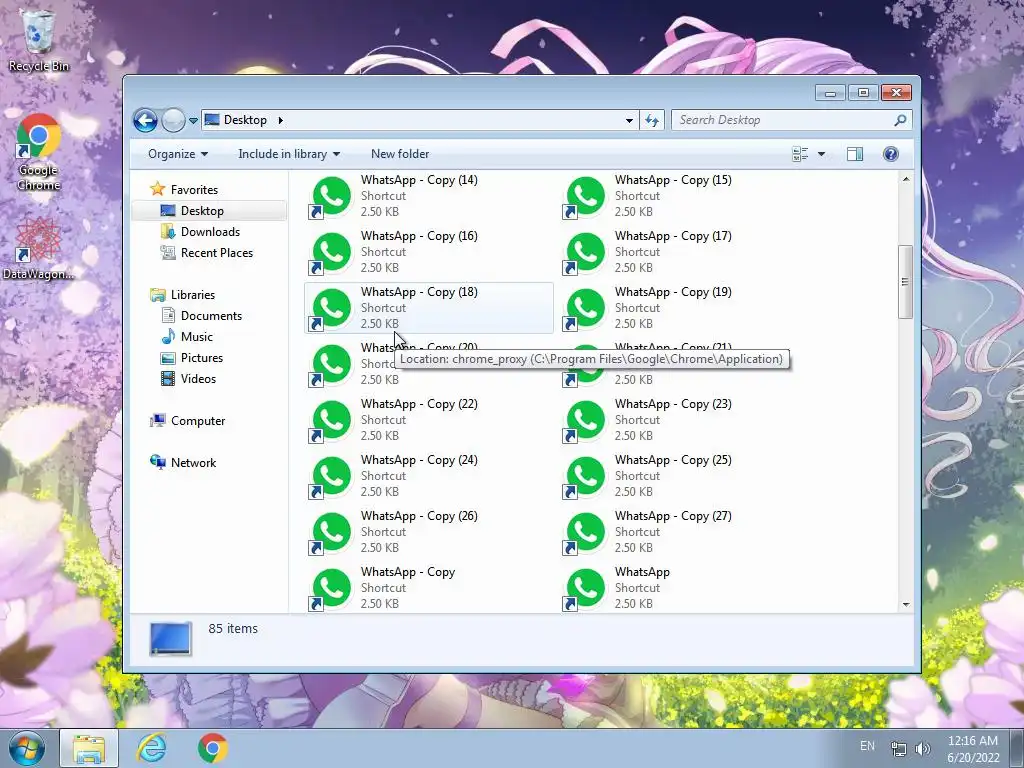Click the Back navigation arrow

145,120
